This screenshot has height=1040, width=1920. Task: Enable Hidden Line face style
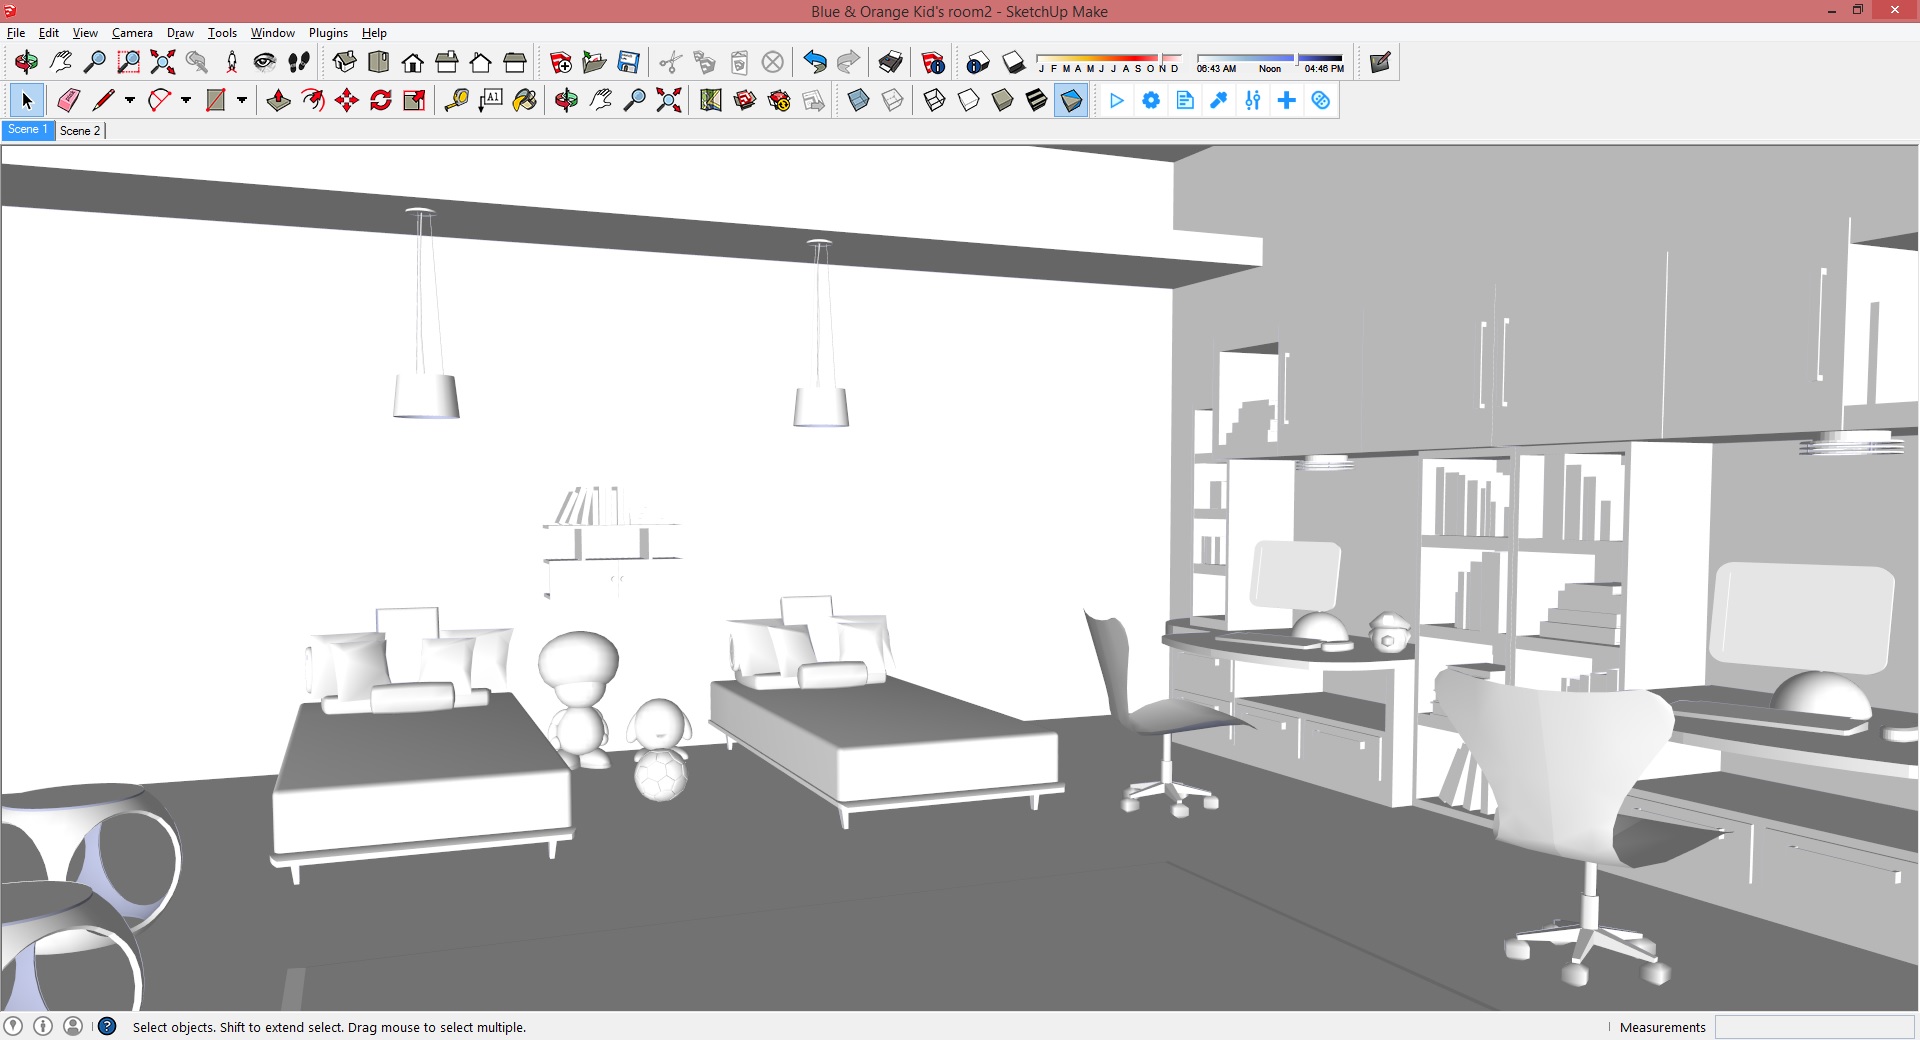click(969, 100)
